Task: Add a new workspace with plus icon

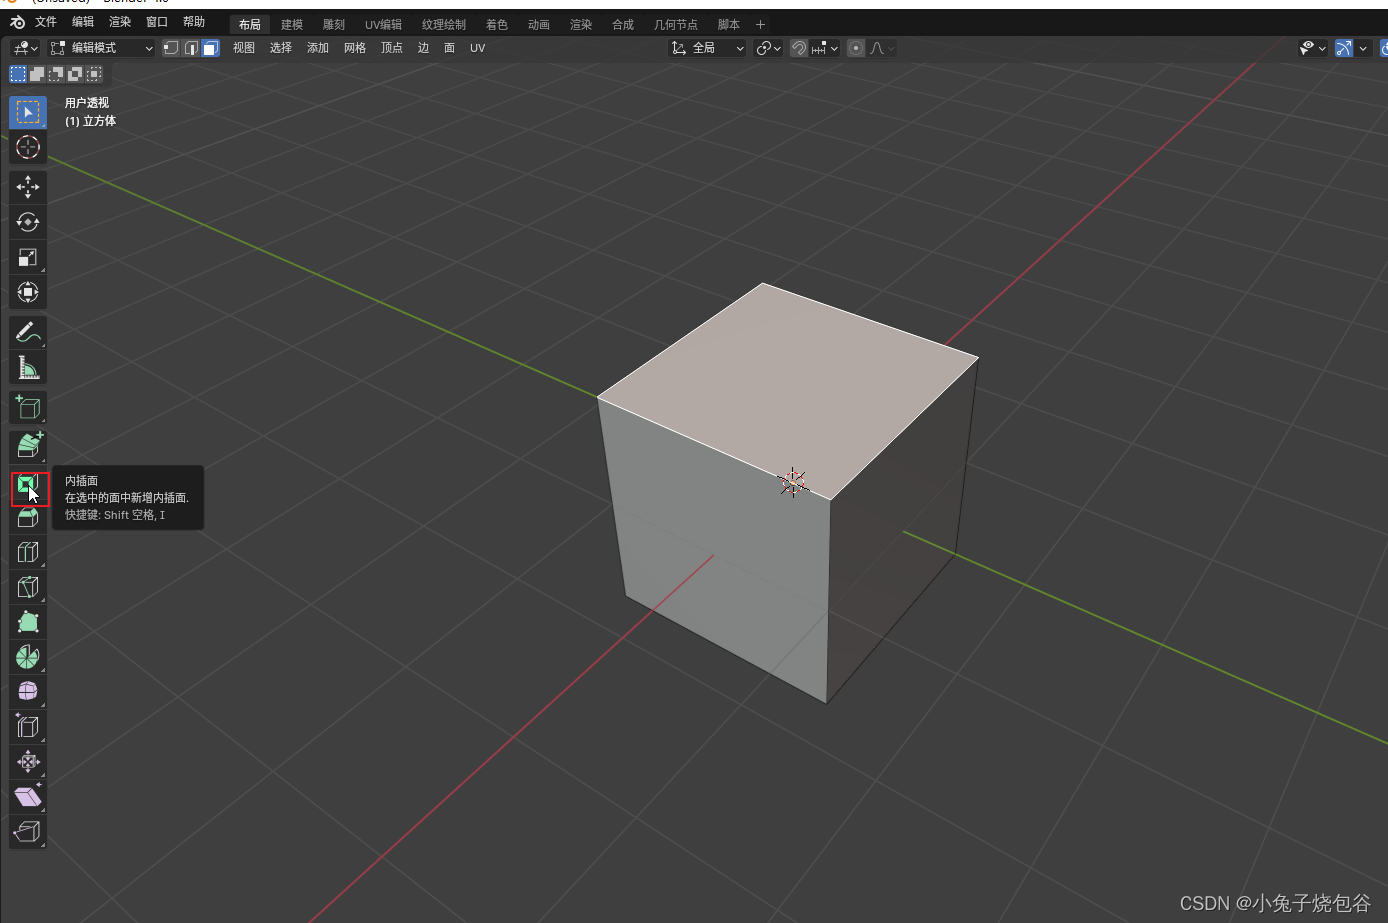Action: pos(760,24)
